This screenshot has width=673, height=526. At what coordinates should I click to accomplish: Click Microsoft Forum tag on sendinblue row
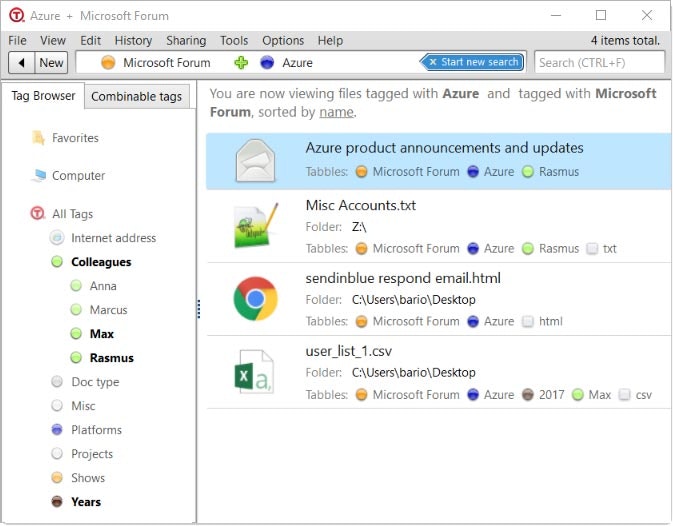tap(408, 321)
